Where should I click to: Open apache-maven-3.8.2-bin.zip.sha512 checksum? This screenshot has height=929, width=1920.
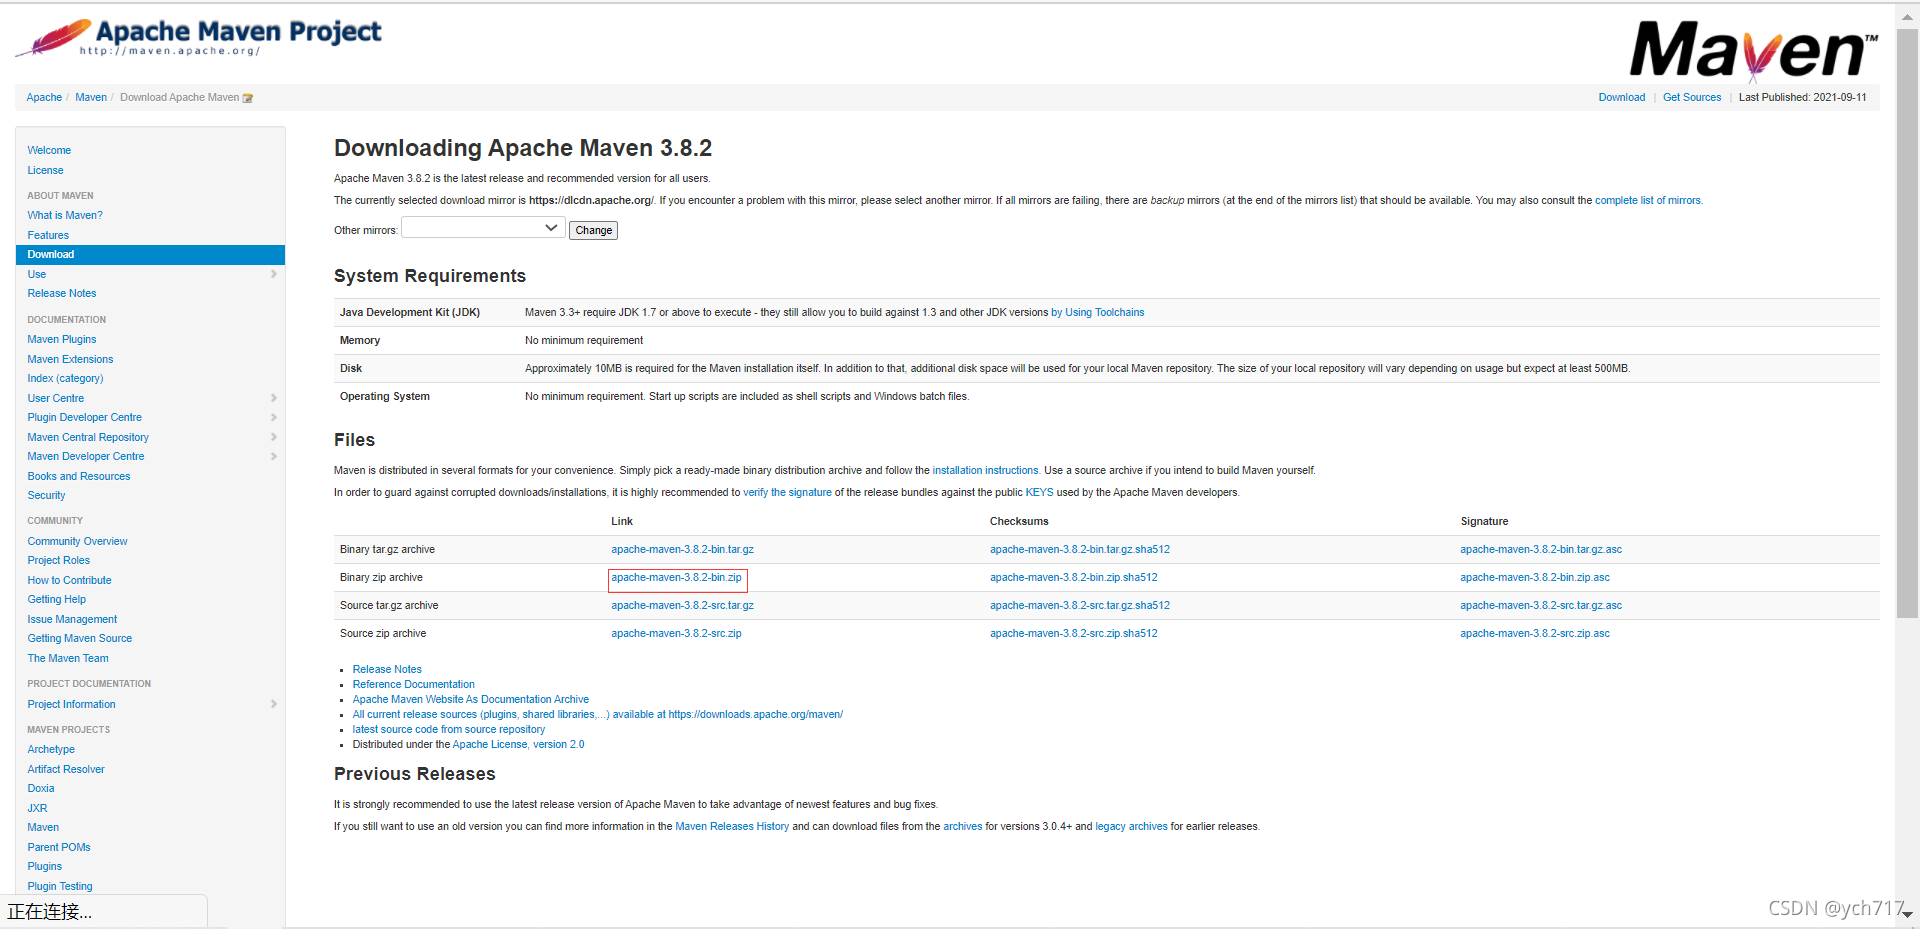tap(1074, 577)
